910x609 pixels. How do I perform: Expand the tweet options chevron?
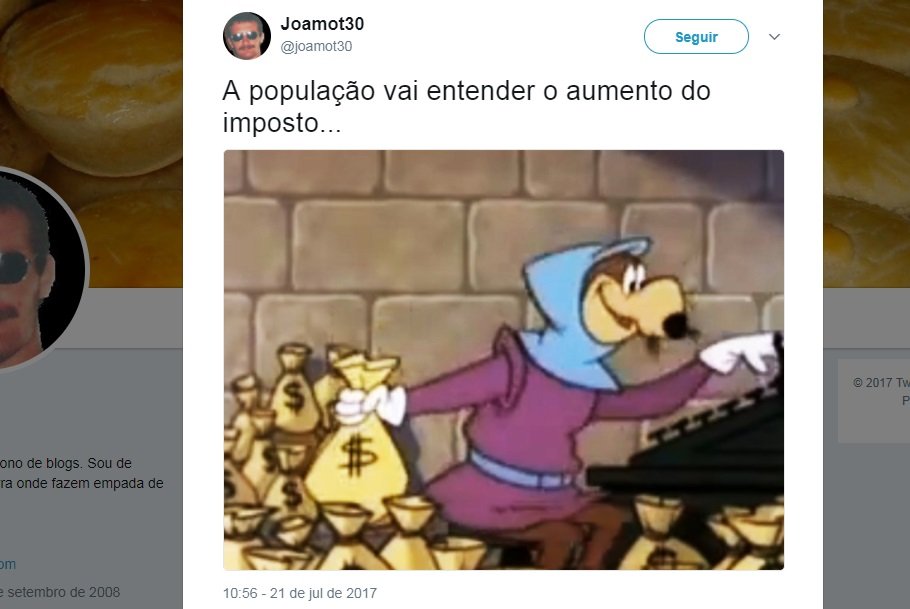[x=774, y=37]
